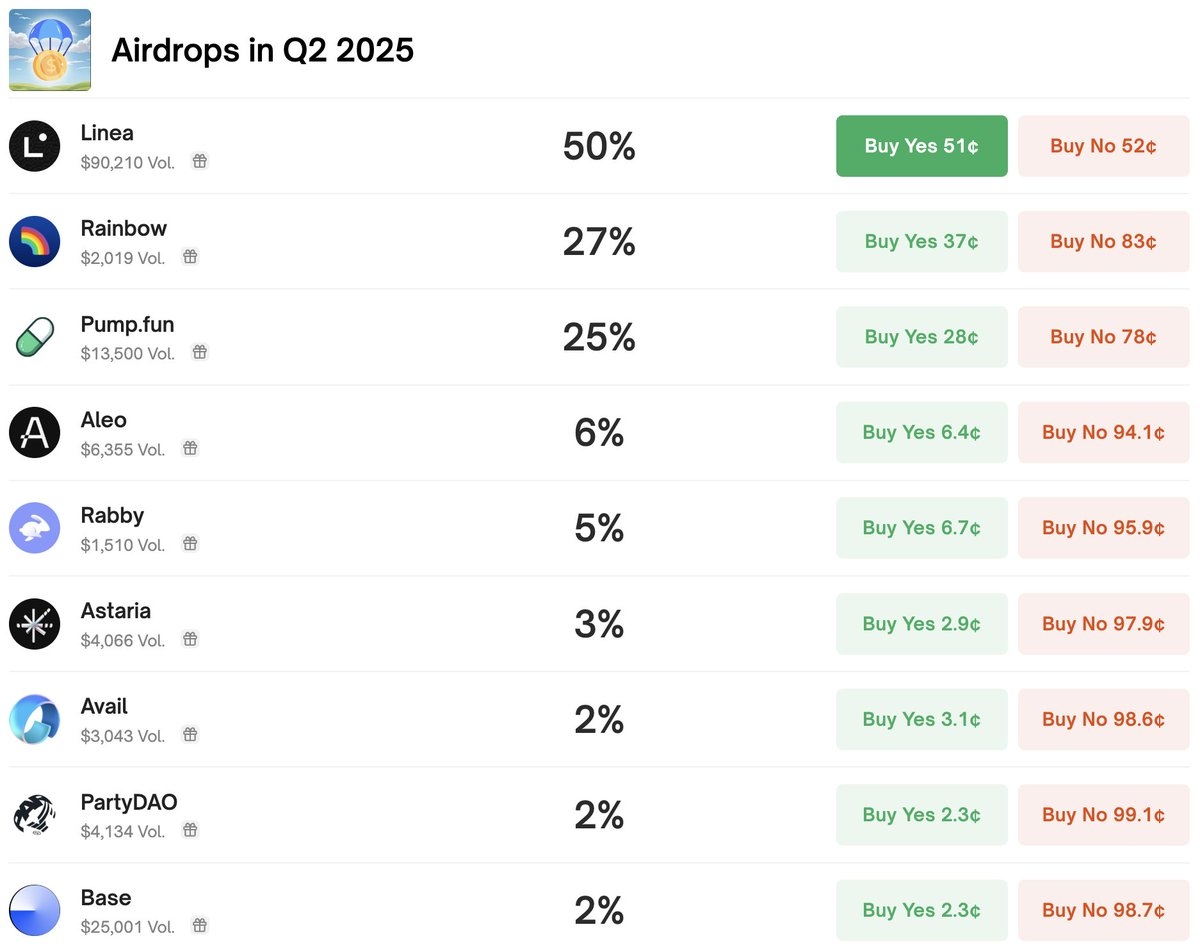This screenshot has width=1200, height=952.
Task: Select Buy Yes 6.4¢ for Aleo
Action: click(922, 433)
